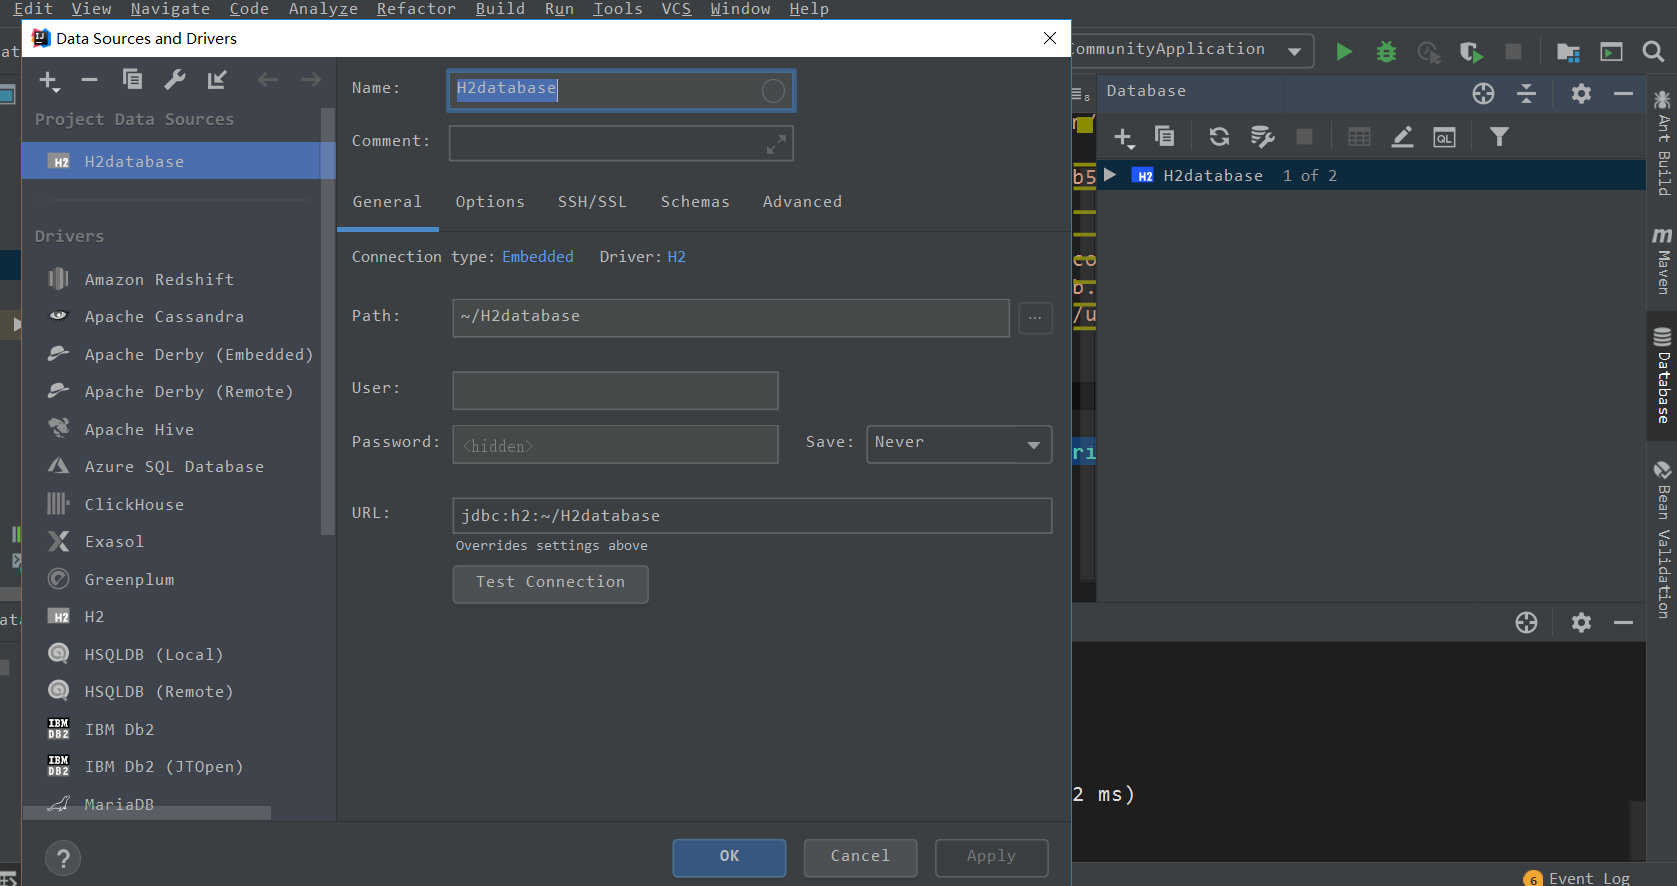Browse for H2 database path

pos(1035,318)
